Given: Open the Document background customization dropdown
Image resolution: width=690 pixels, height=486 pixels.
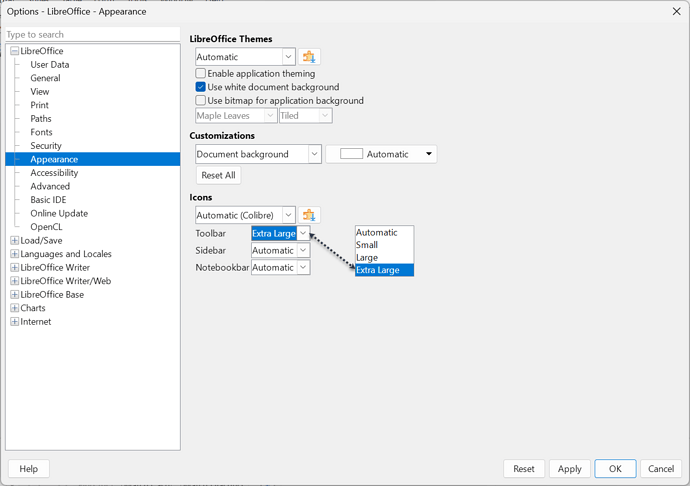Looking at the screenshot, I should click(x=258, y=154).
